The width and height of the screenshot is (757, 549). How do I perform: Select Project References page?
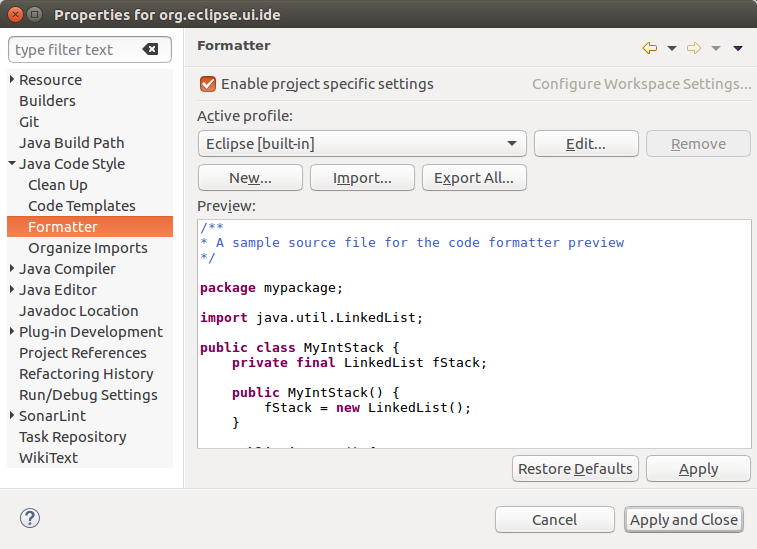tap(83, 352)
